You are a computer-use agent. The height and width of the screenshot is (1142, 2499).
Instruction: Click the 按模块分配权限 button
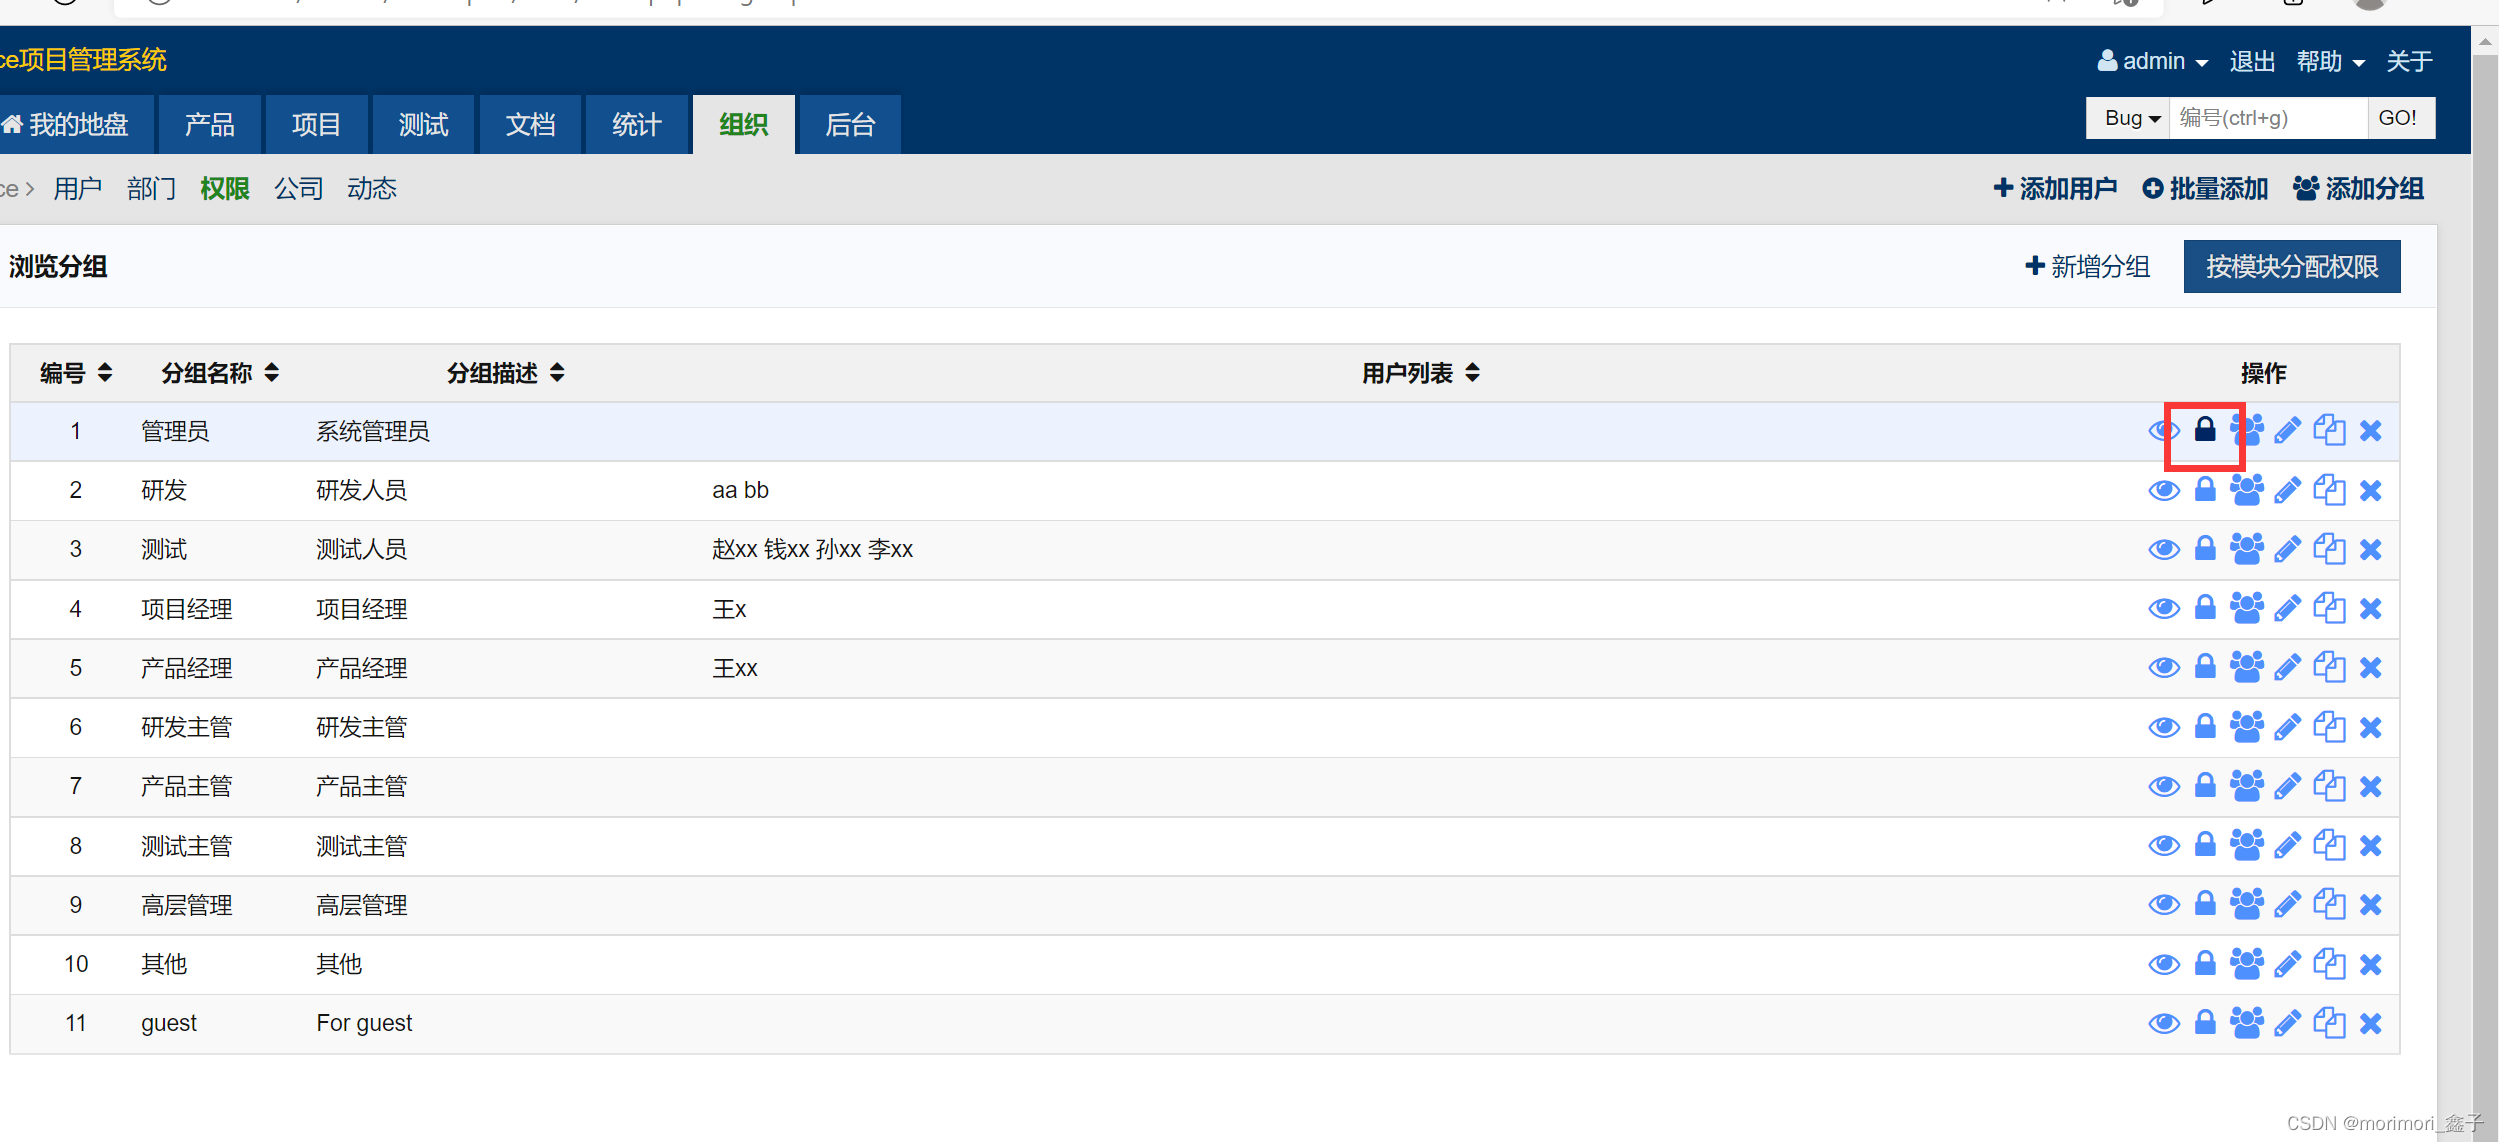point(2291,267)
